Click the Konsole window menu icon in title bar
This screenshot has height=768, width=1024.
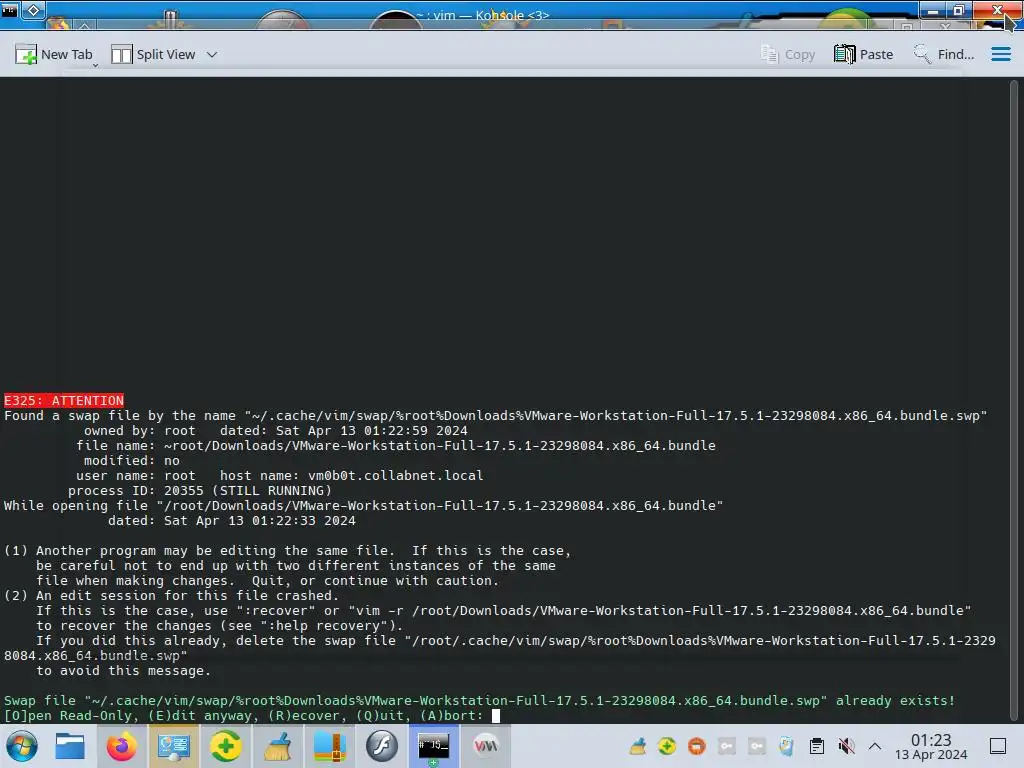(x=10, y=10)
